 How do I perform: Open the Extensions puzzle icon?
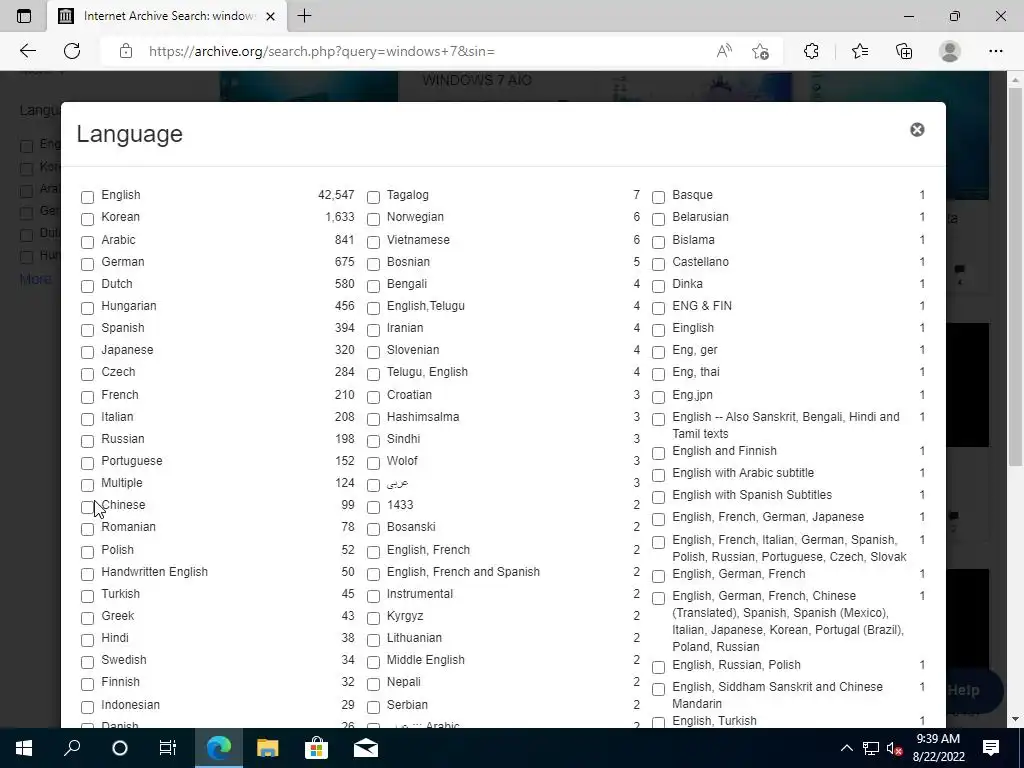point(810,51)
